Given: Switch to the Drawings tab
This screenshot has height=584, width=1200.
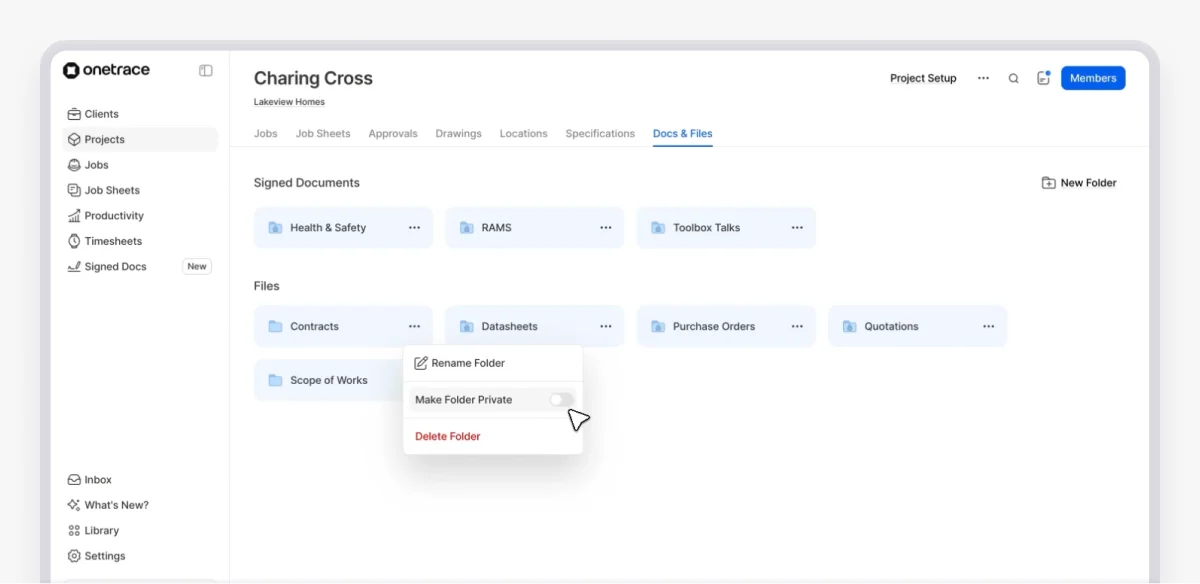Looking at the screenshot, I should 458,133.
